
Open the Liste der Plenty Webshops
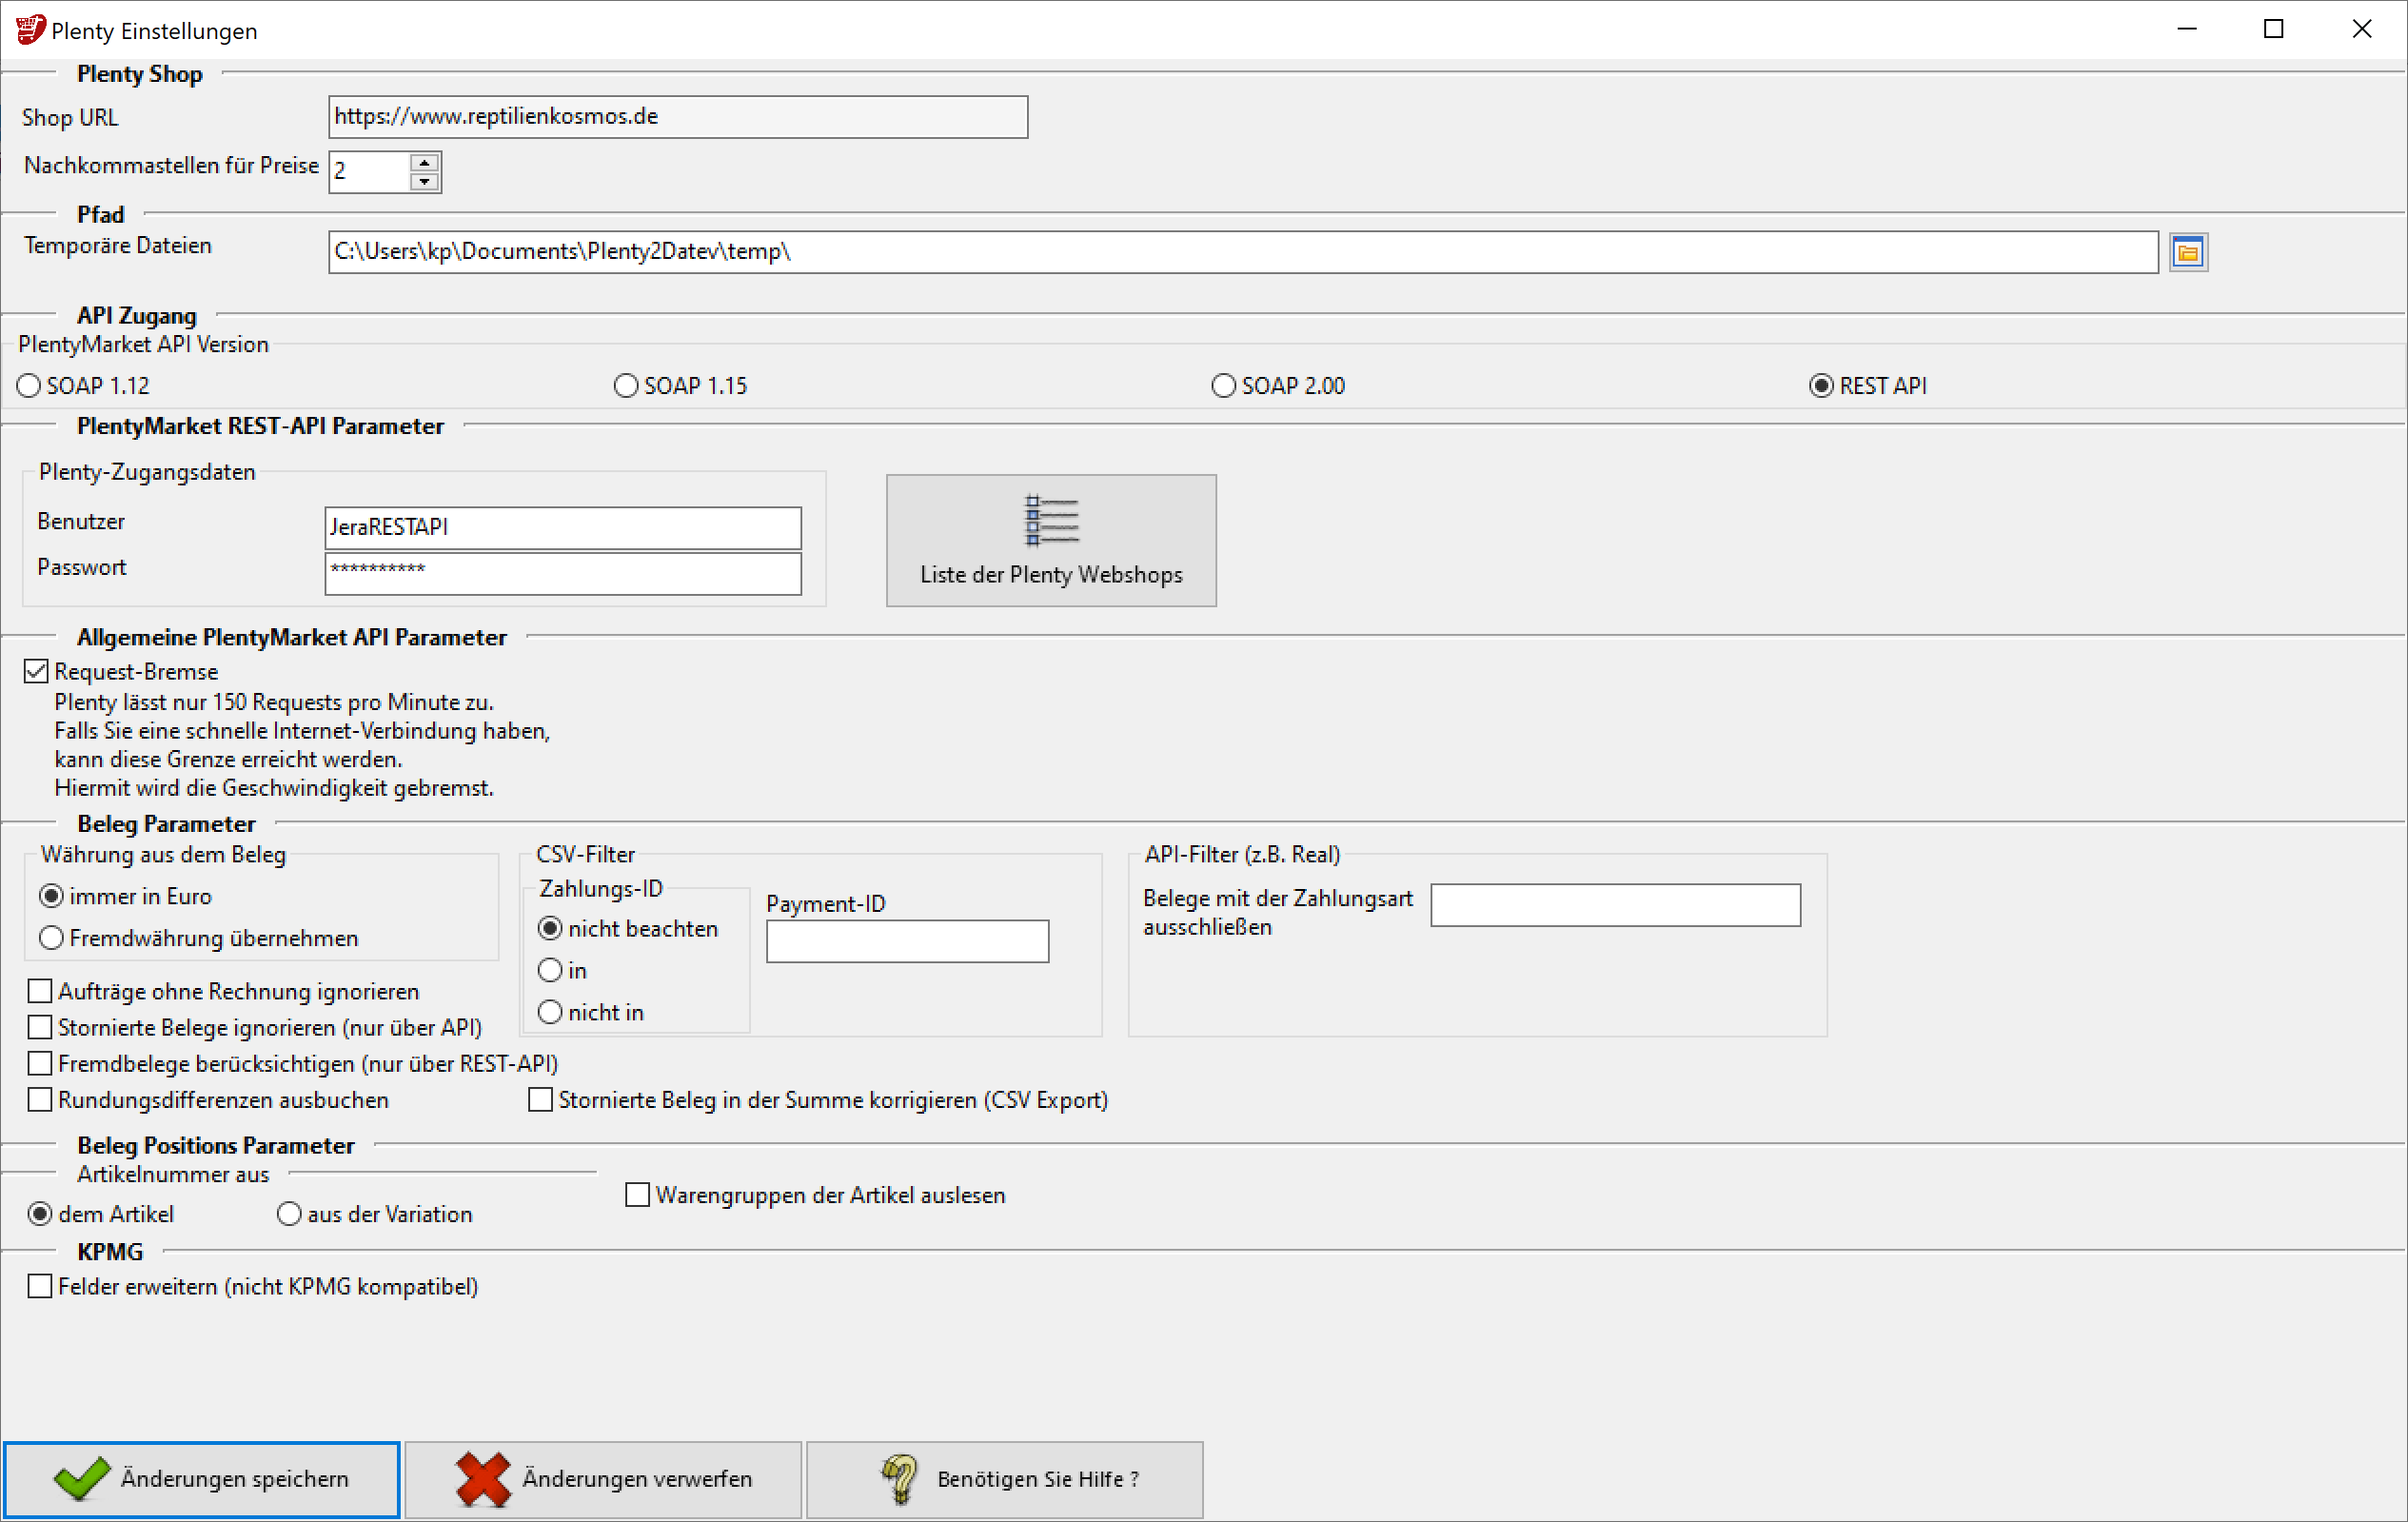1050,540
